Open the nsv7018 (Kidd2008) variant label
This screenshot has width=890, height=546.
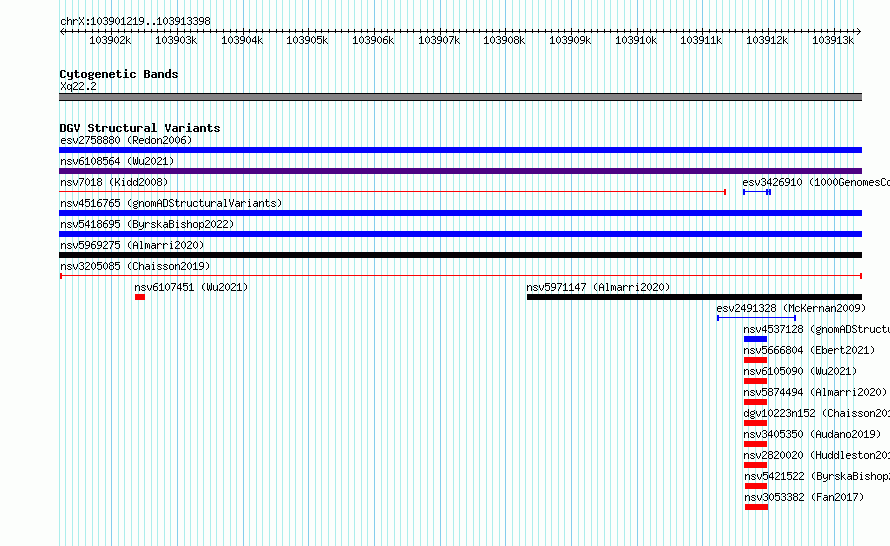[114, 182]
